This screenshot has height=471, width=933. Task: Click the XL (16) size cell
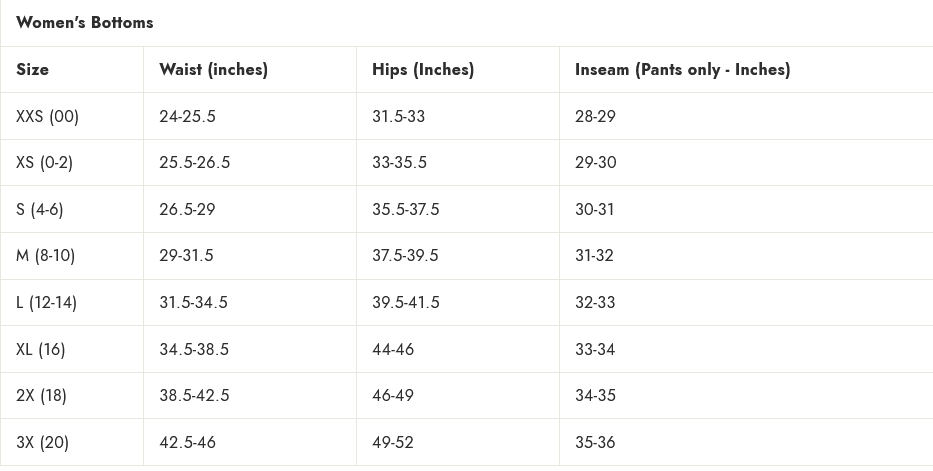click(x=41, y=349)
